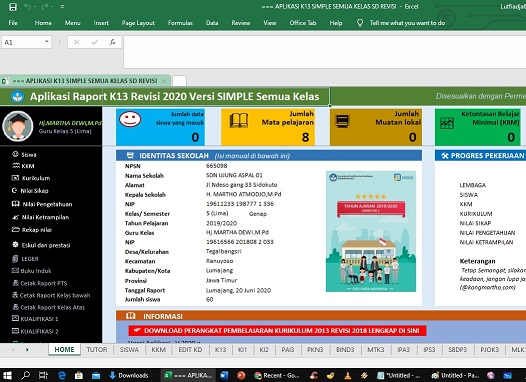
Task: Click the red DOWNLOAD PERANGKAT PEMBELAJARAN banner
Action: pos(277,331)
